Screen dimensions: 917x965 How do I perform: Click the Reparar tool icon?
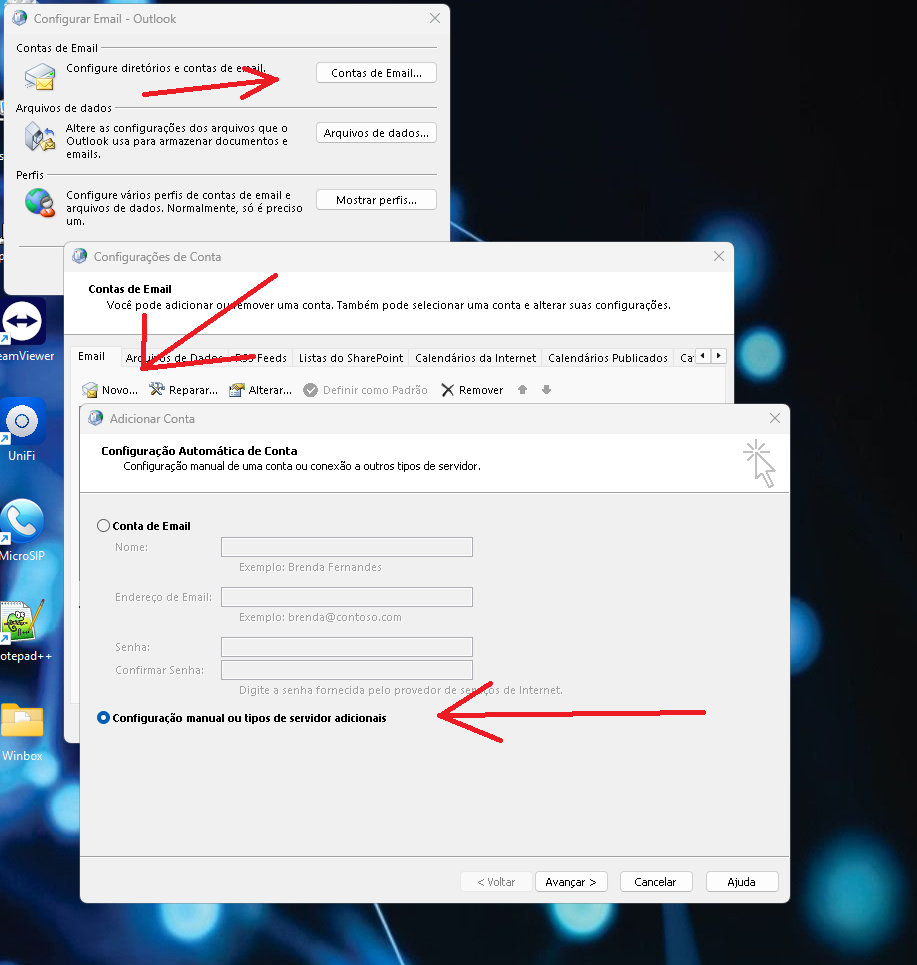coord(157,390)
